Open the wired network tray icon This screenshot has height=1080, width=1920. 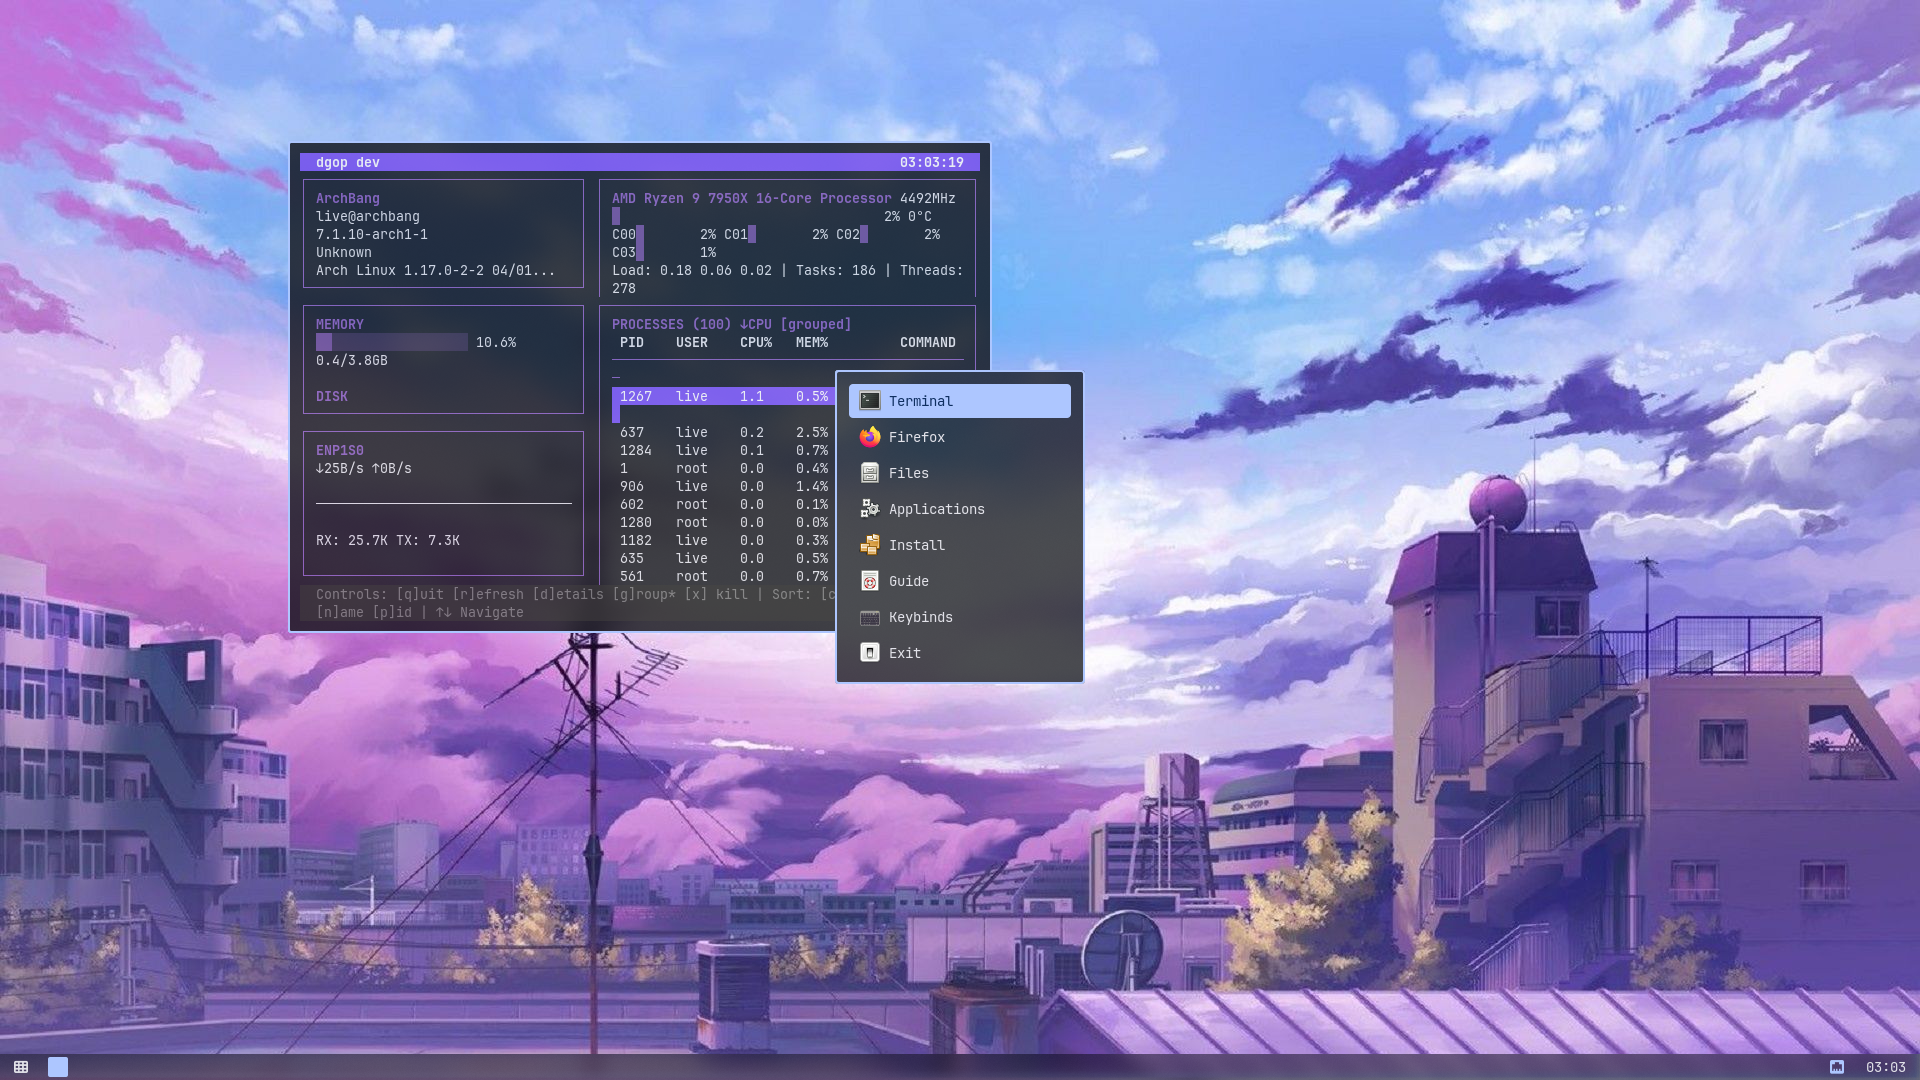pos(1837,1067)
